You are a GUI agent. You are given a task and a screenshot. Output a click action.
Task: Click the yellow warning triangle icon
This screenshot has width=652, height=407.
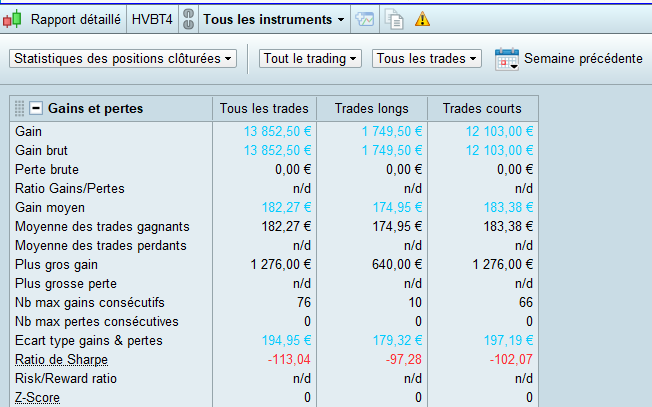(422, 20)
